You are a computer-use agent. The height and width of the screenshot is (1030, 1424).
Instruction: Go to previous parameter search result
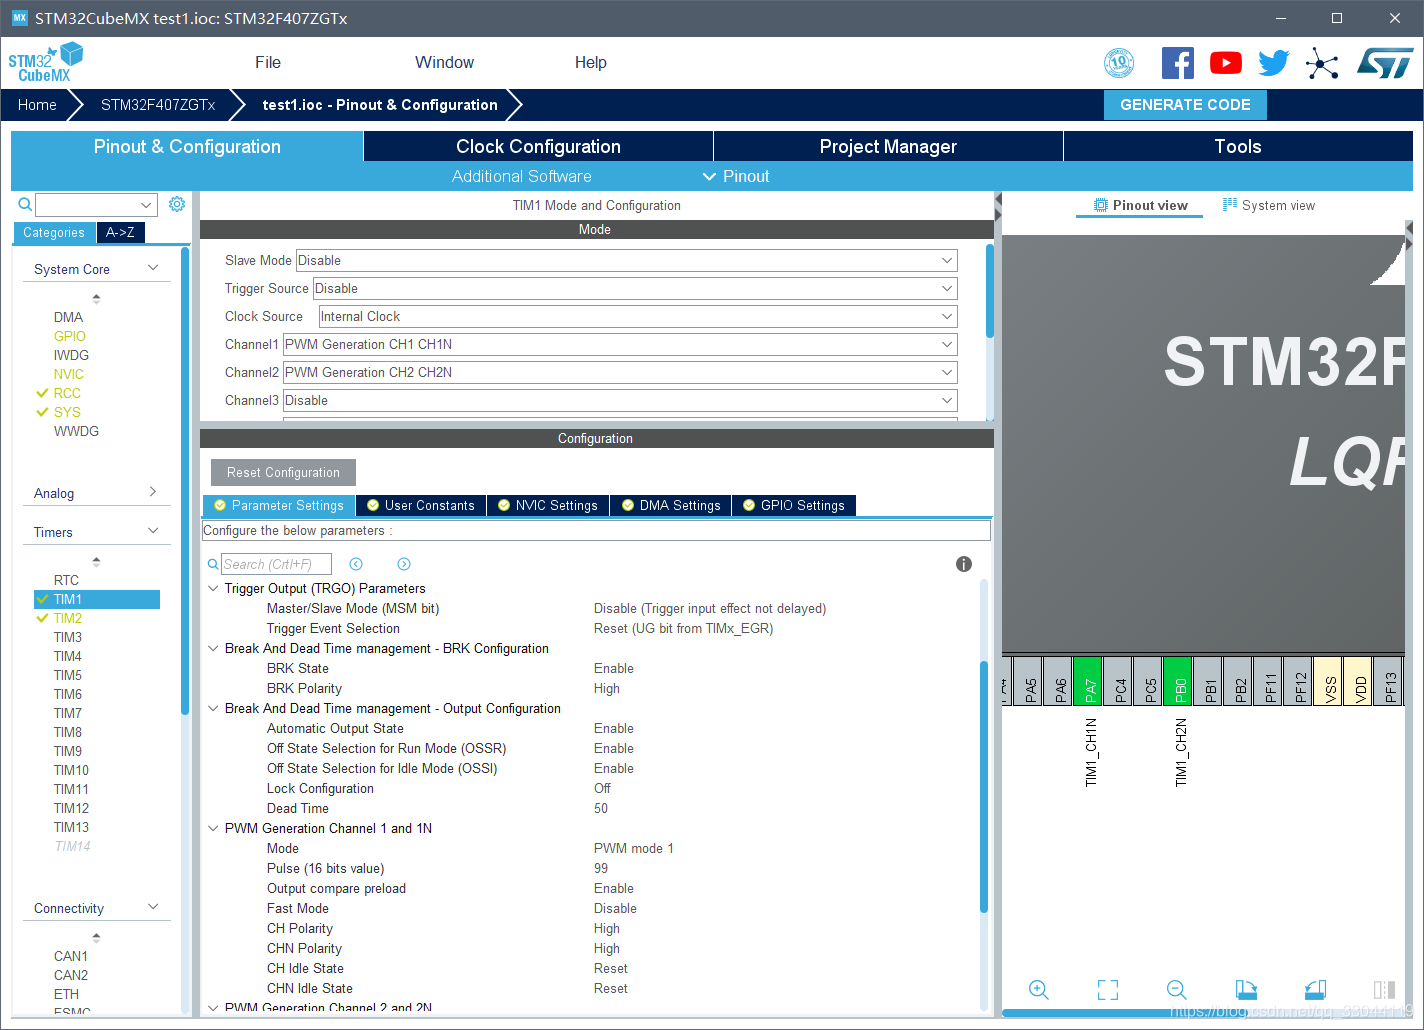point(356,564)
